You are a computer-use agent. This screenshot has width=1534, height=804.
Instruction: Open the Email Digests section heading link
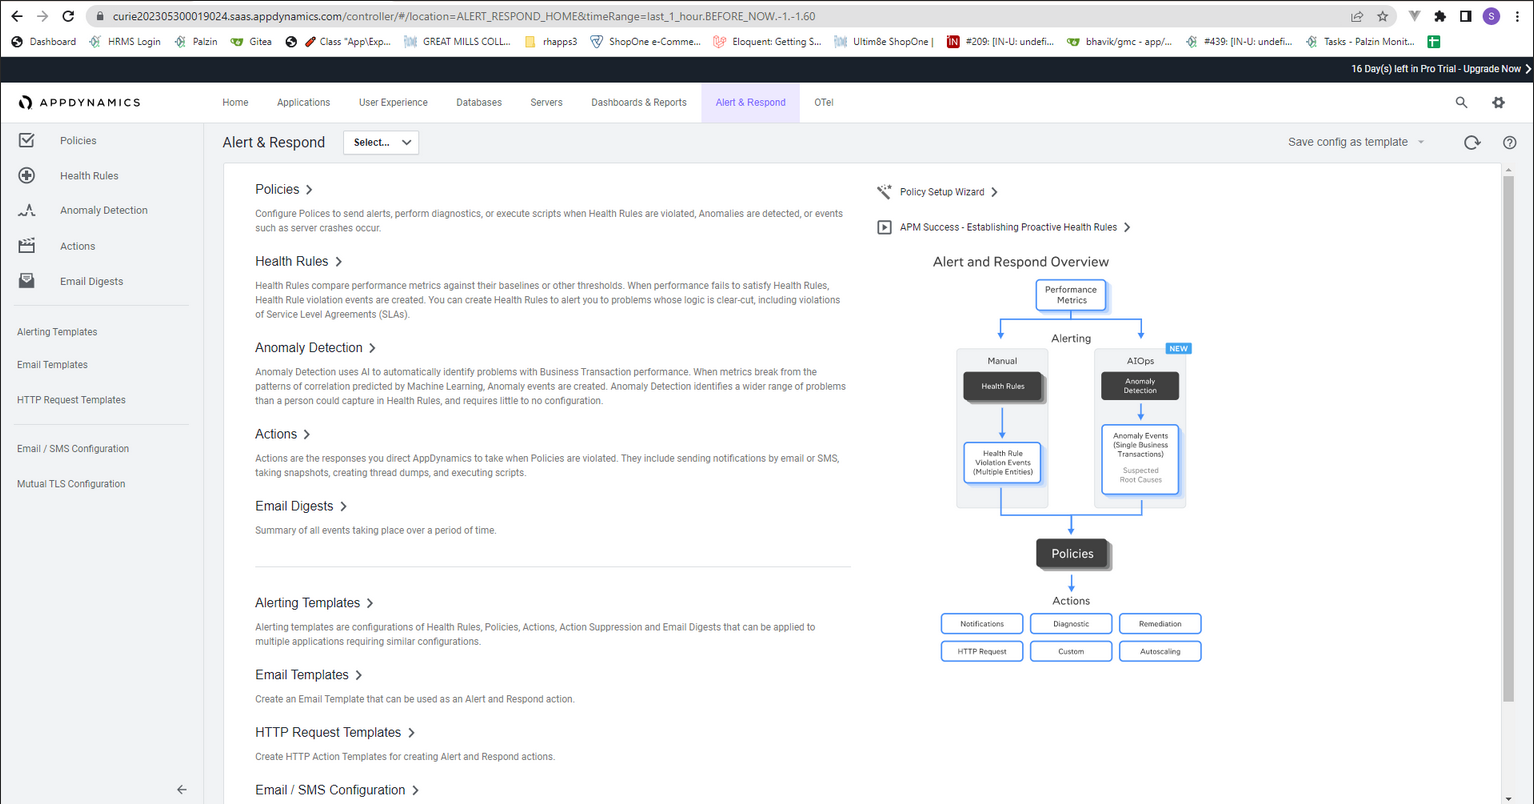294,506
